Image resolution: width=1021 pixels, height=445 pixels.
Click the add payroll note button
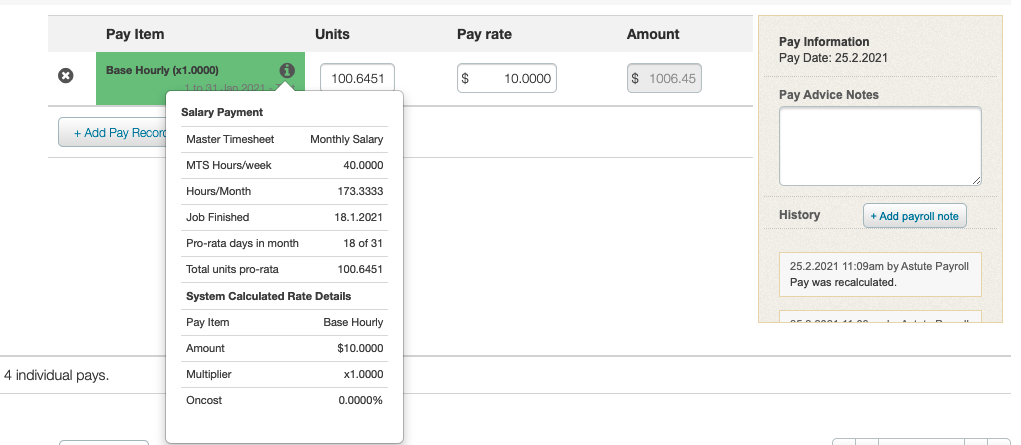[x=914, y=216]
